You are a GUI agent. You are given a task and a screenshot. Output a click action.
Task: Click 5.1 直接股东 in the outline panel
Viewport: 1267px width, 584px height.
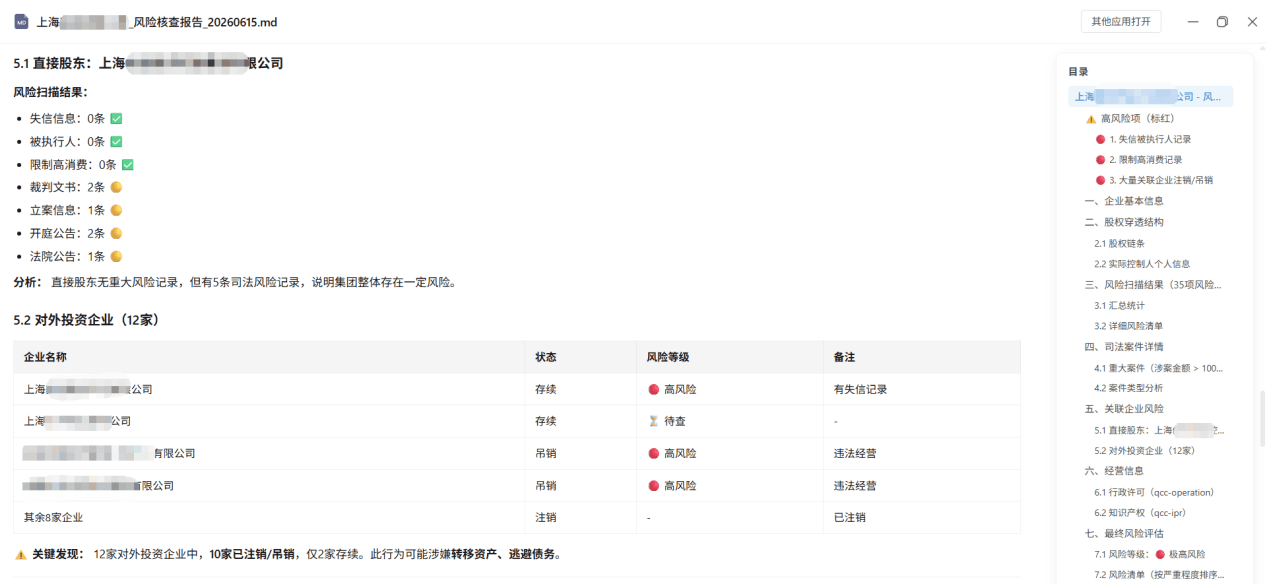pyautogui.click(x=1158, y=430)
